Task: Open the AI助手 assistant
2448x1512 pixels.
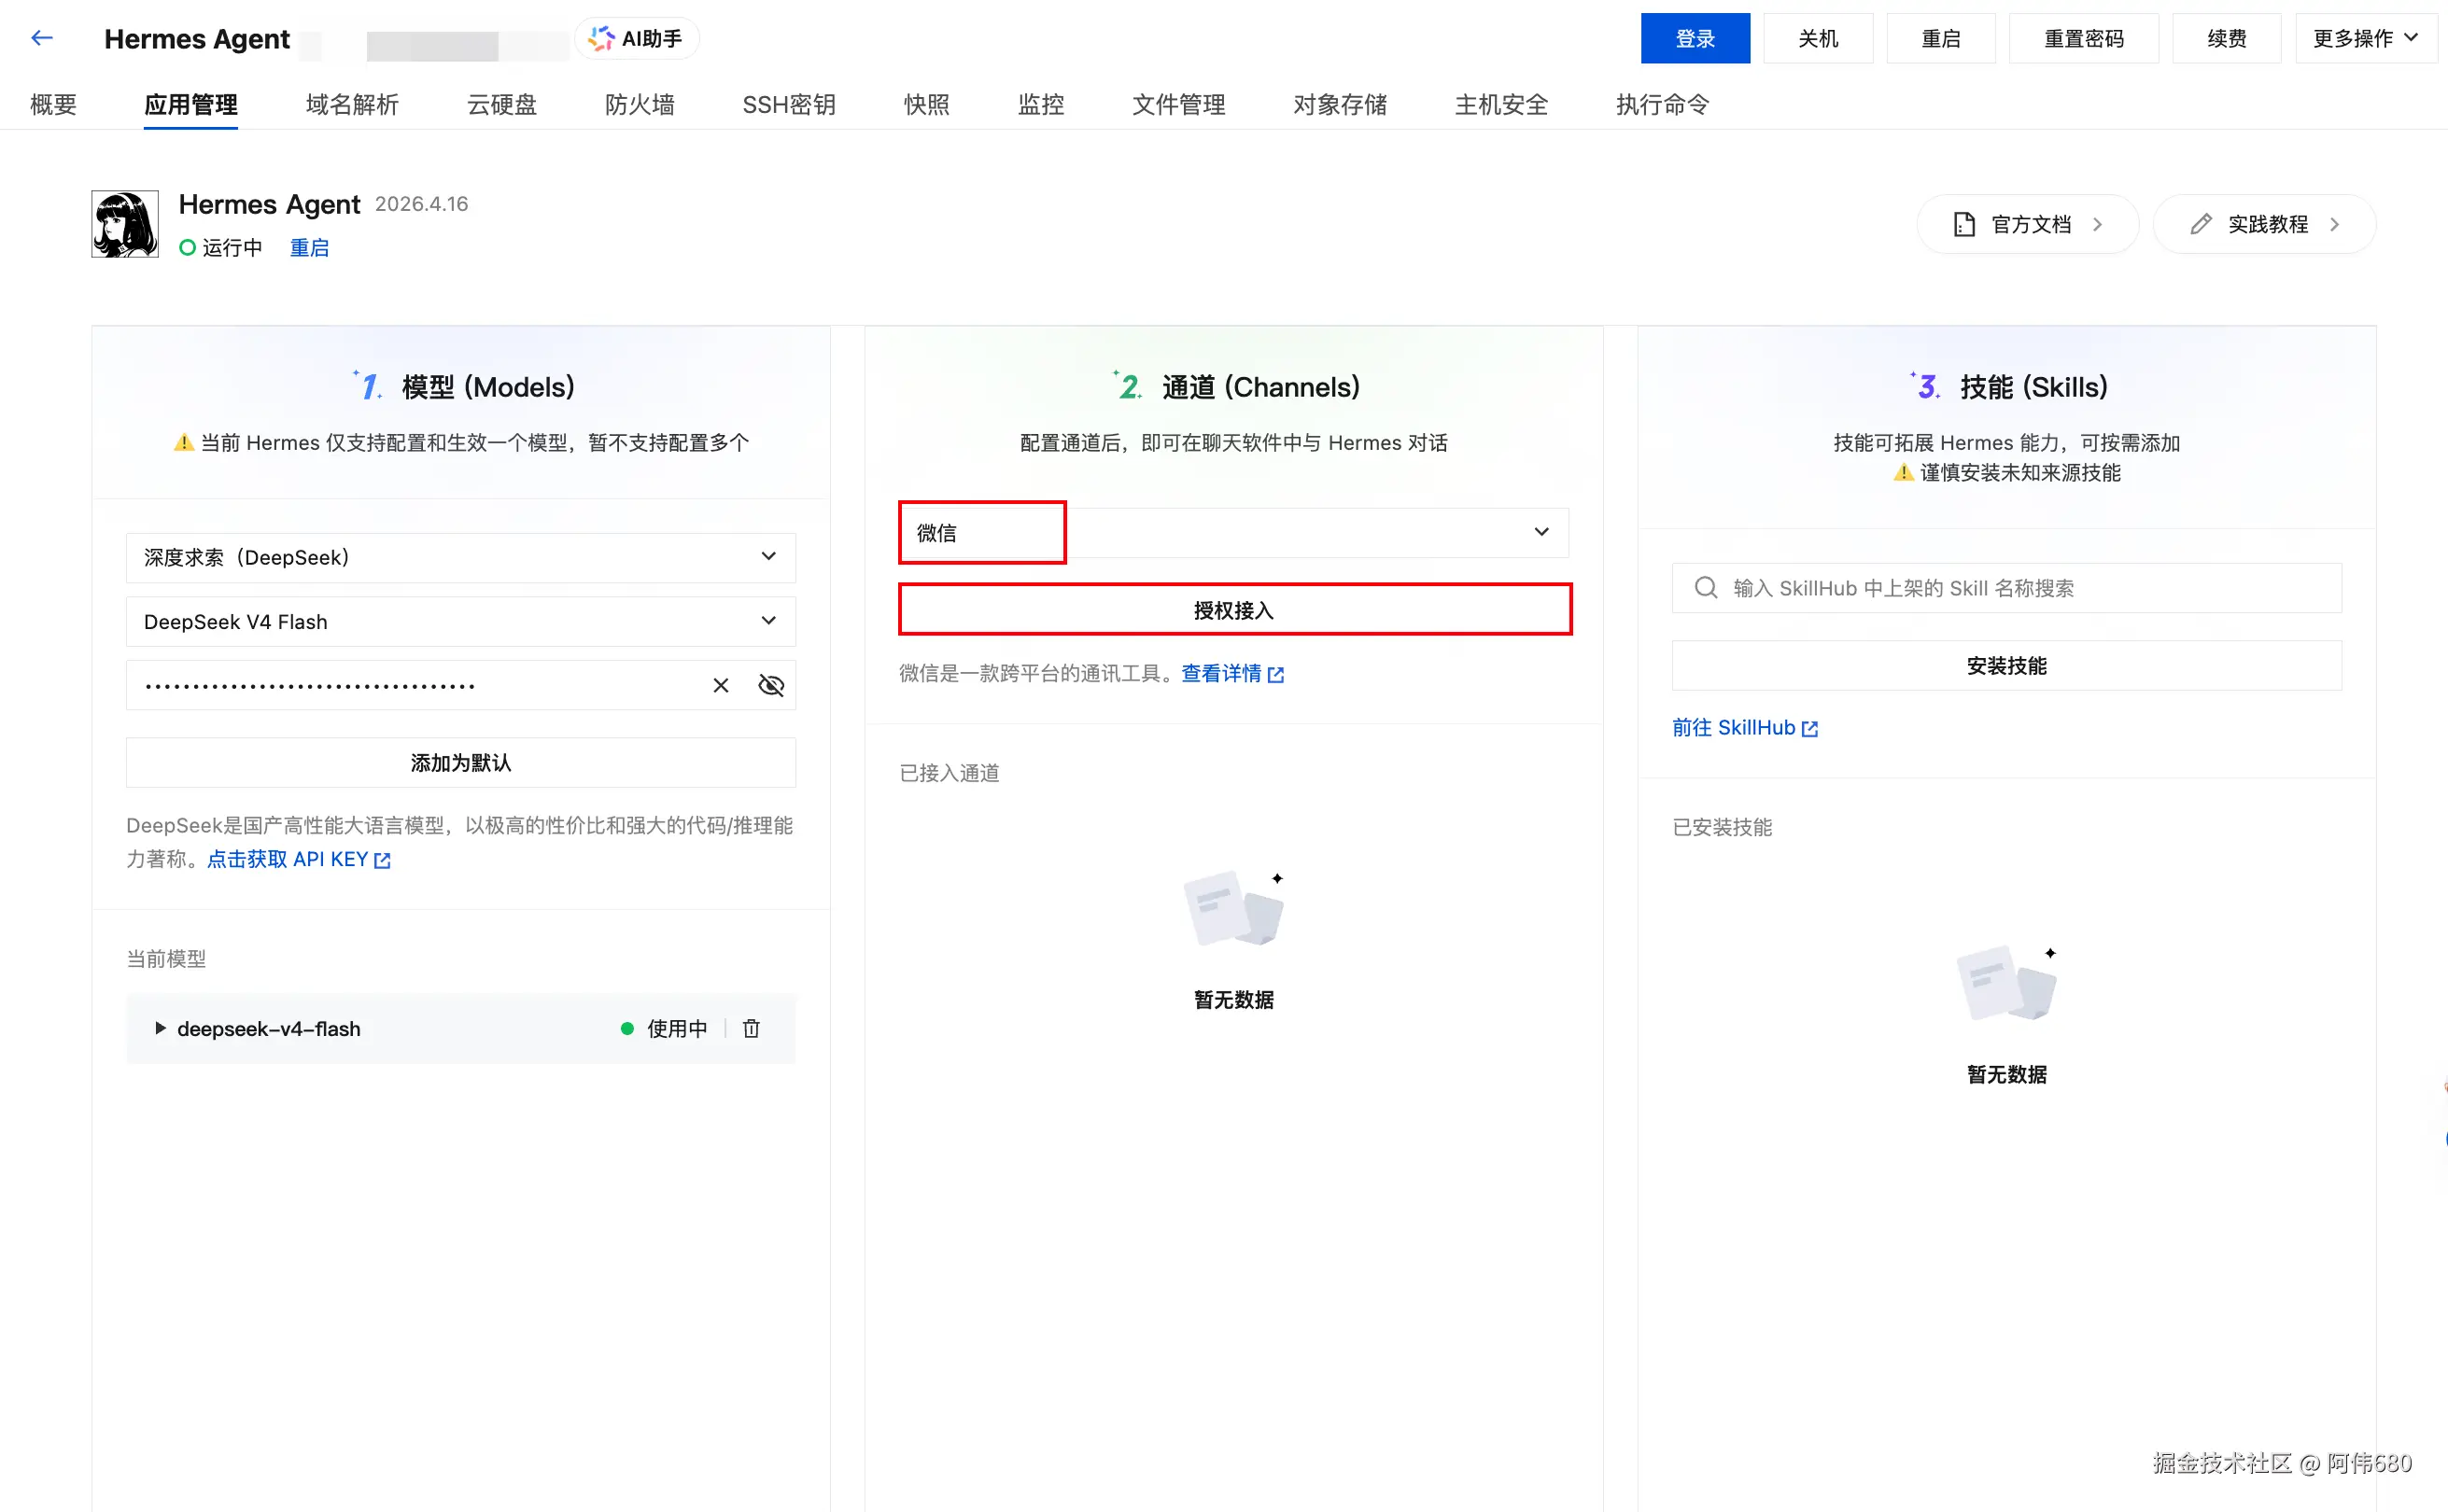Action: [636, 38]
